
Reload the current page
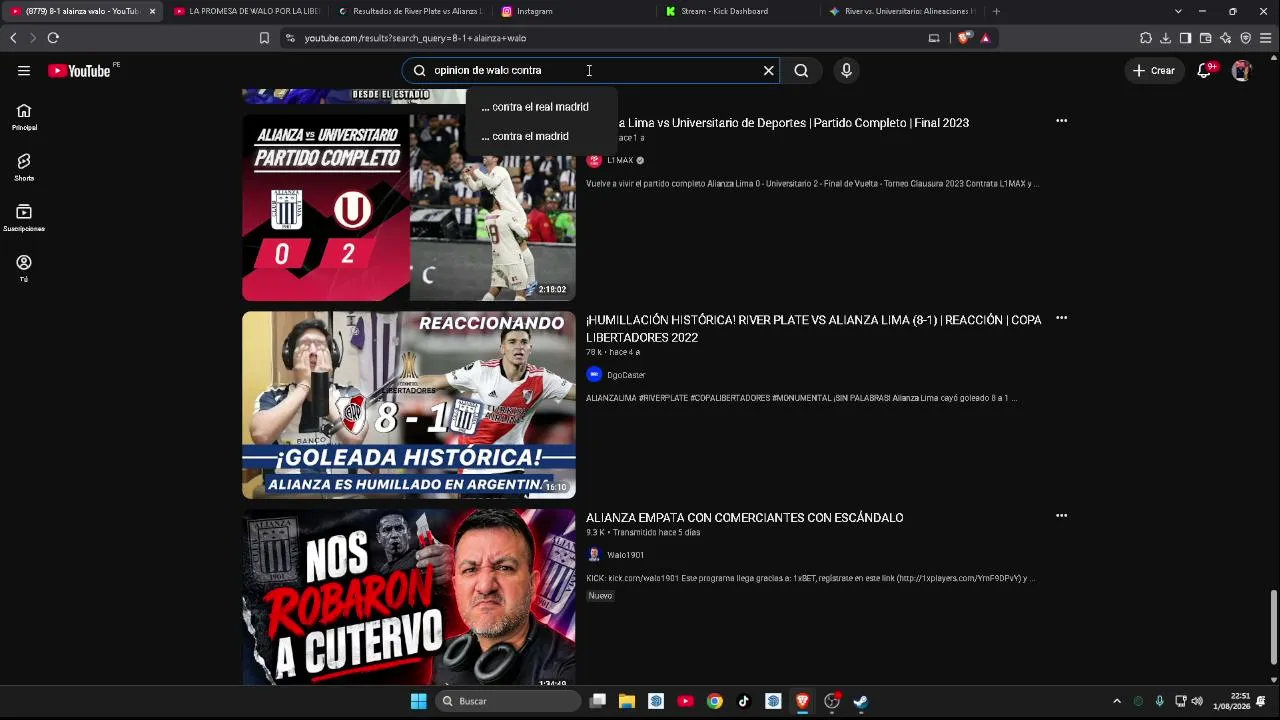pos(53,38)
